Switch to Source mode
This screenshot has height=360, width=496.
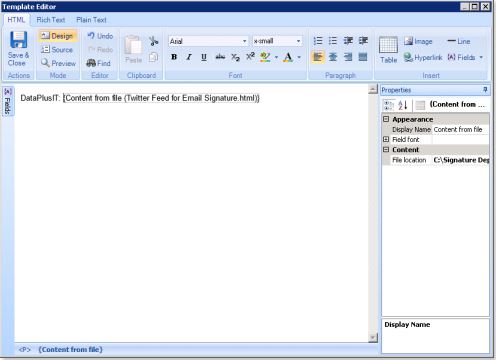pos(57,50)
